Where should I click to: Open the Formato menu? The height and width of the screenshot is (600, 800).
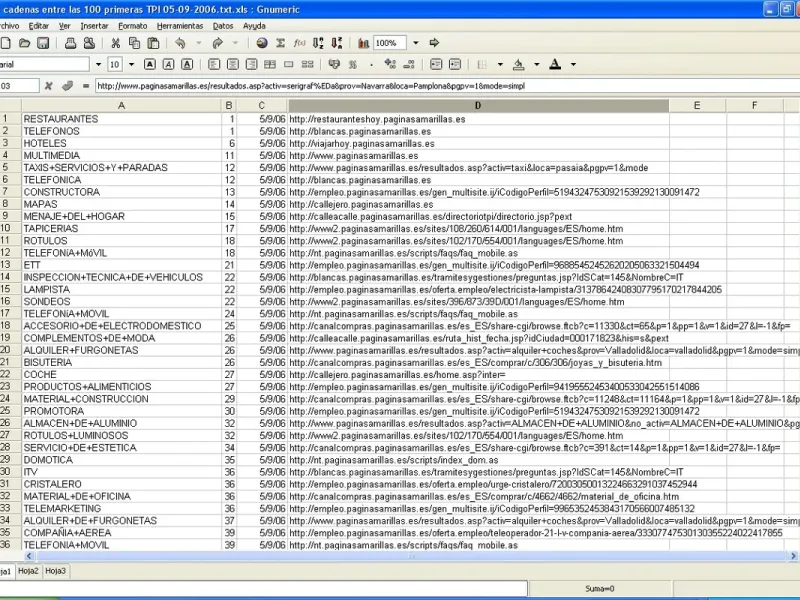click(133, 26)
